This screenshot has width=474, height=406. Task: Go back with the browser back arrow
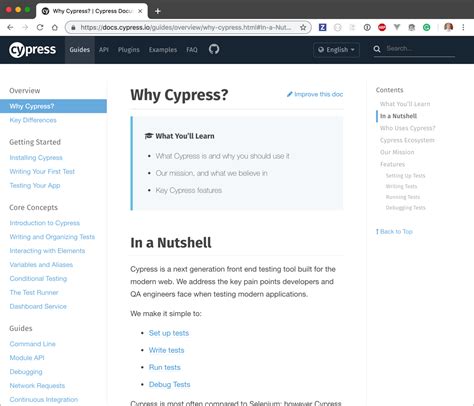(10, 27)
